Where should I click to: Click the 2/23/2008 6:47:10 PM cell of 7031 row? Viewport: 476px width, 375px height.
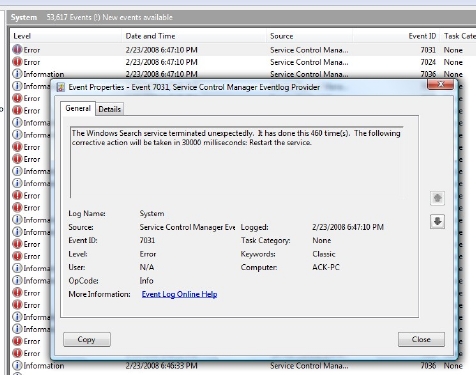161,50
